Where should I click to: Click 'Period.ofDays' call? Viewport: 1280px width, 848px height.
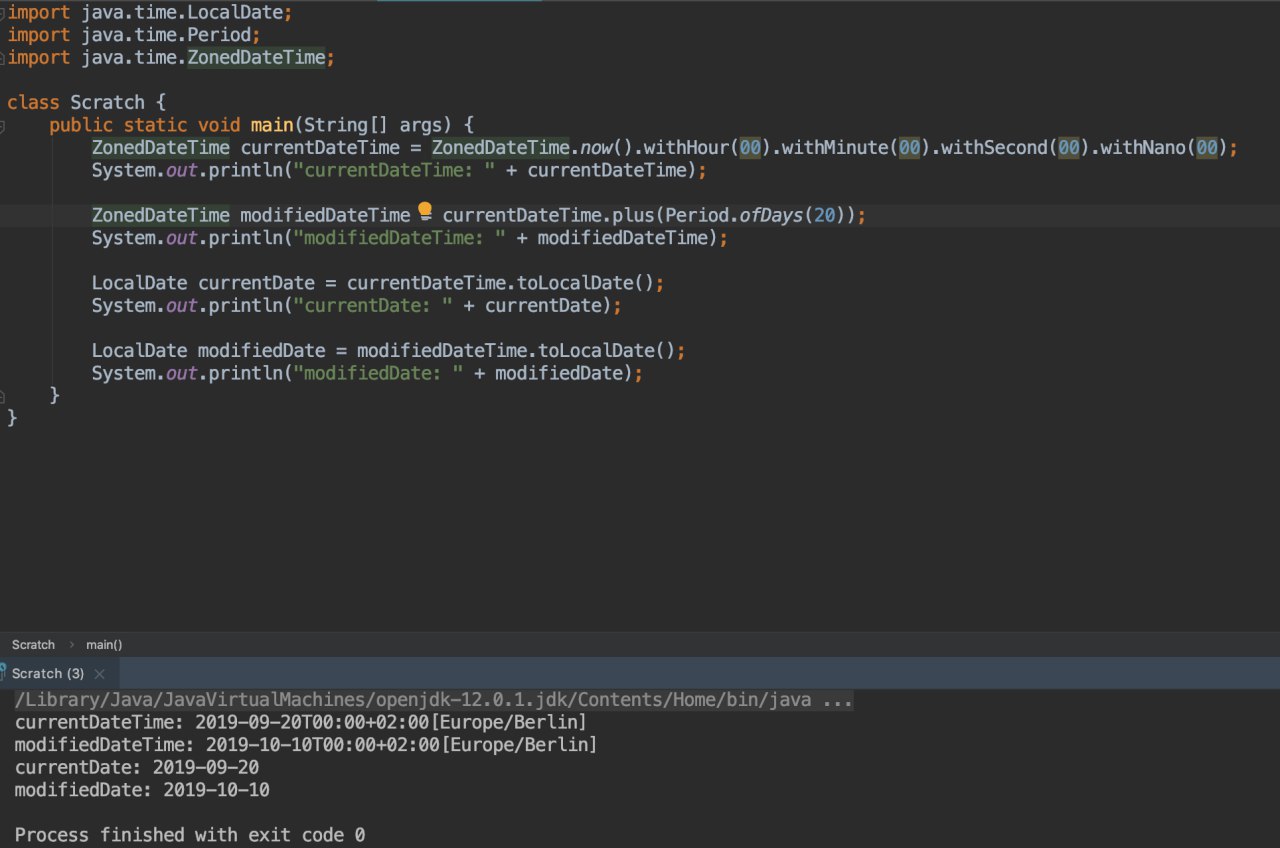click(735, 215)
